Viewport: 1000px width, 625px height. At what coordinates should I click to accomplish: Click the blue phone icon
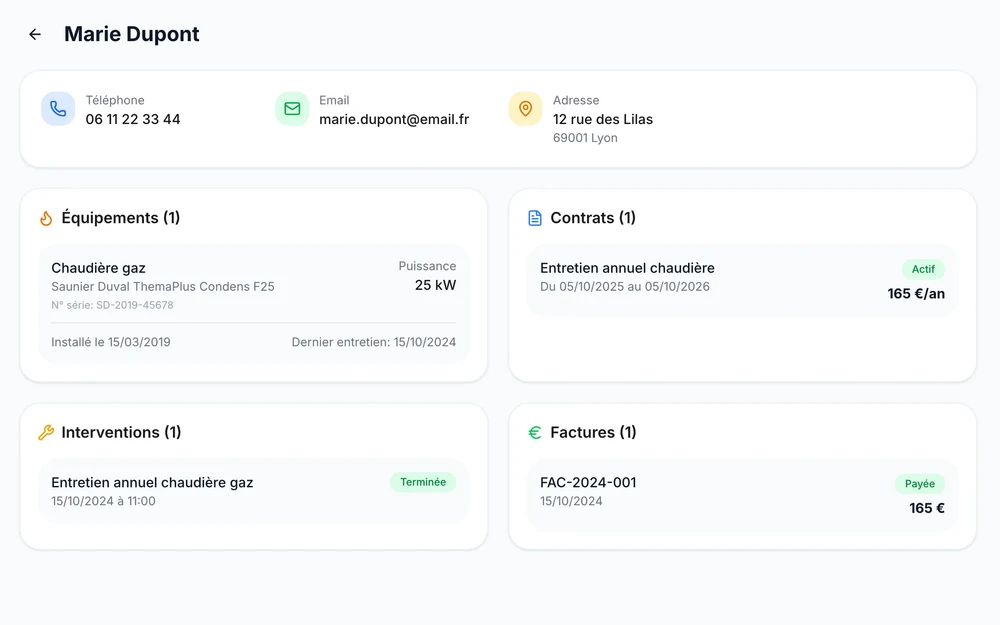58,108
